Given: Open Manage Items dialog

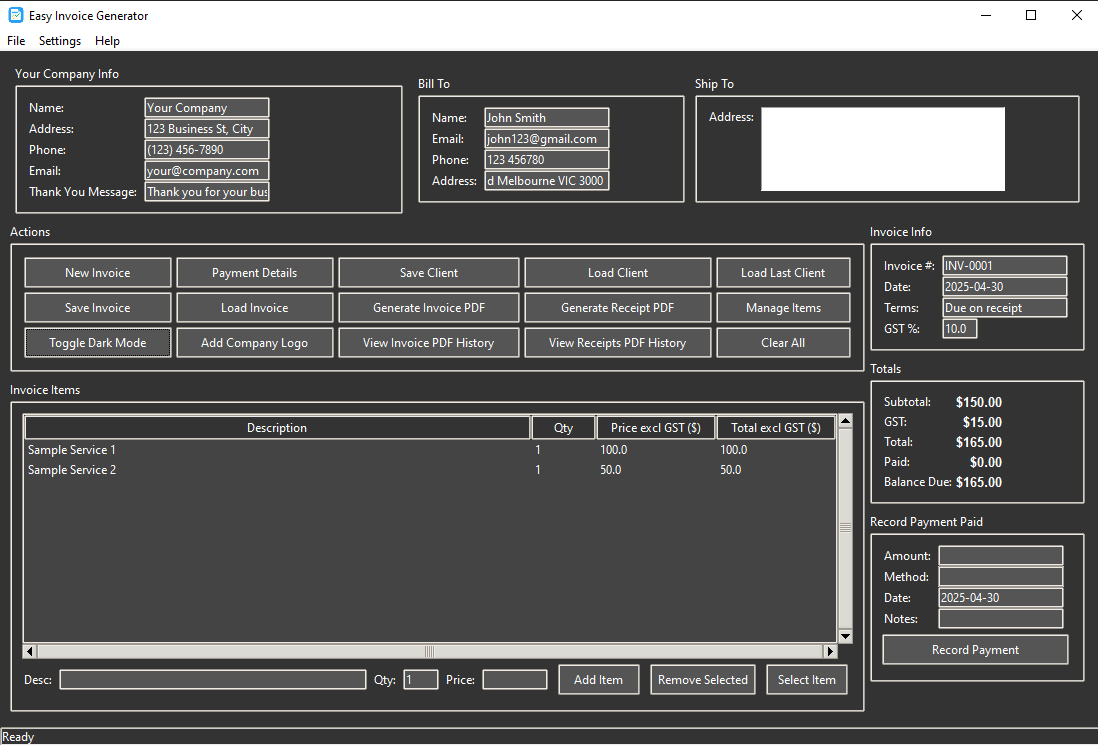Looking at the screenshot, I should click(x=783, y=307).
